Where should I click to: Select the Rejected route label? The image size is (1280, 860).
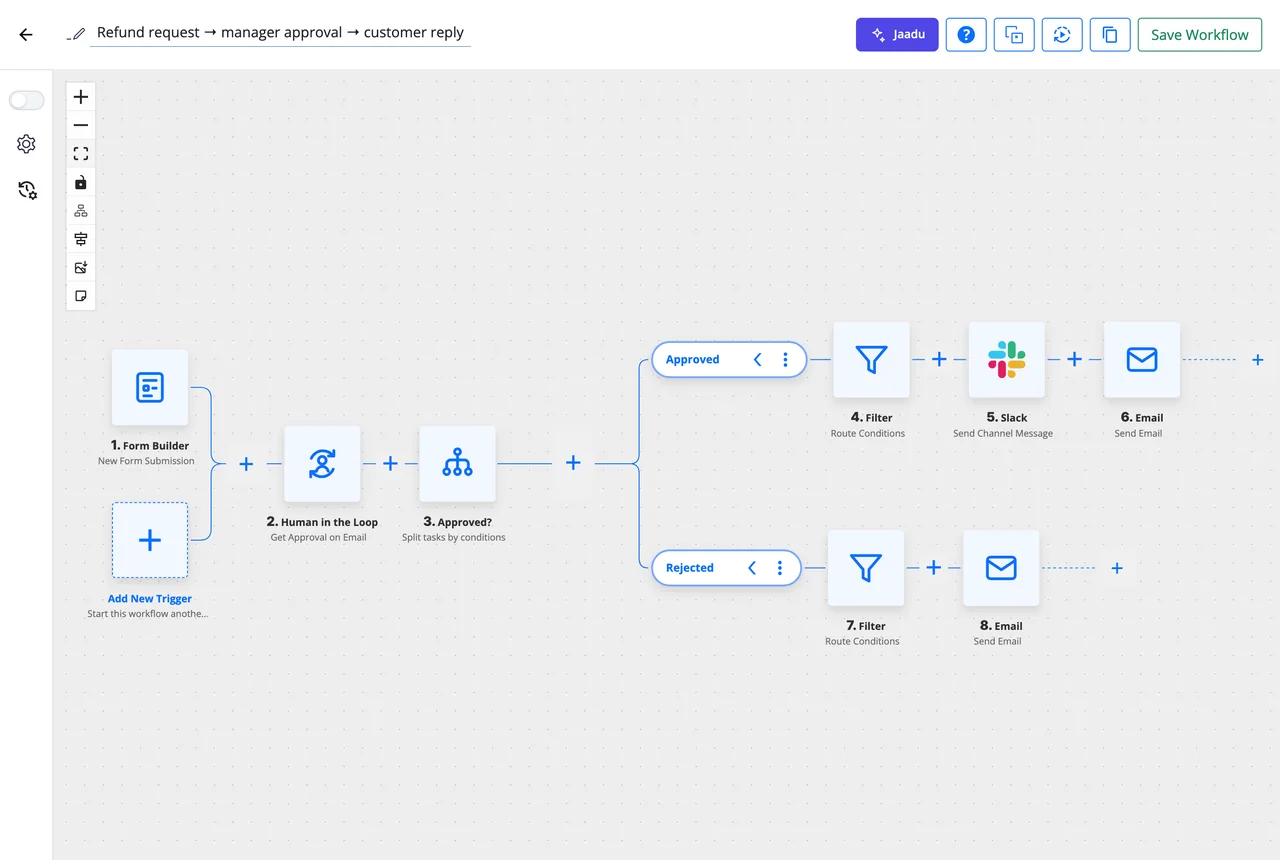tap(690, 567)
